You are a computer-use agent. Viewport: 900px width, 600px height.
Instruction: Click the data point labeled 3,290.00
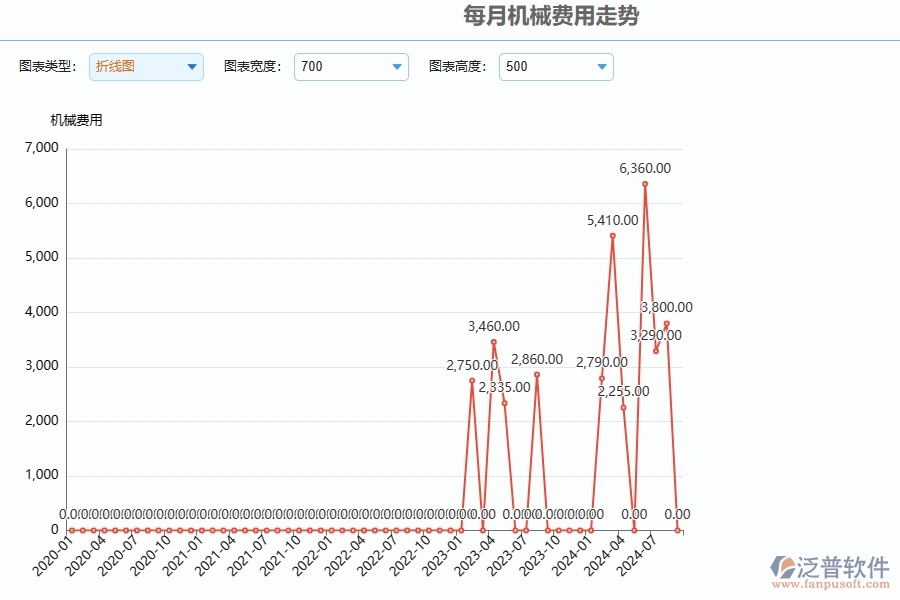coord(655,350)
